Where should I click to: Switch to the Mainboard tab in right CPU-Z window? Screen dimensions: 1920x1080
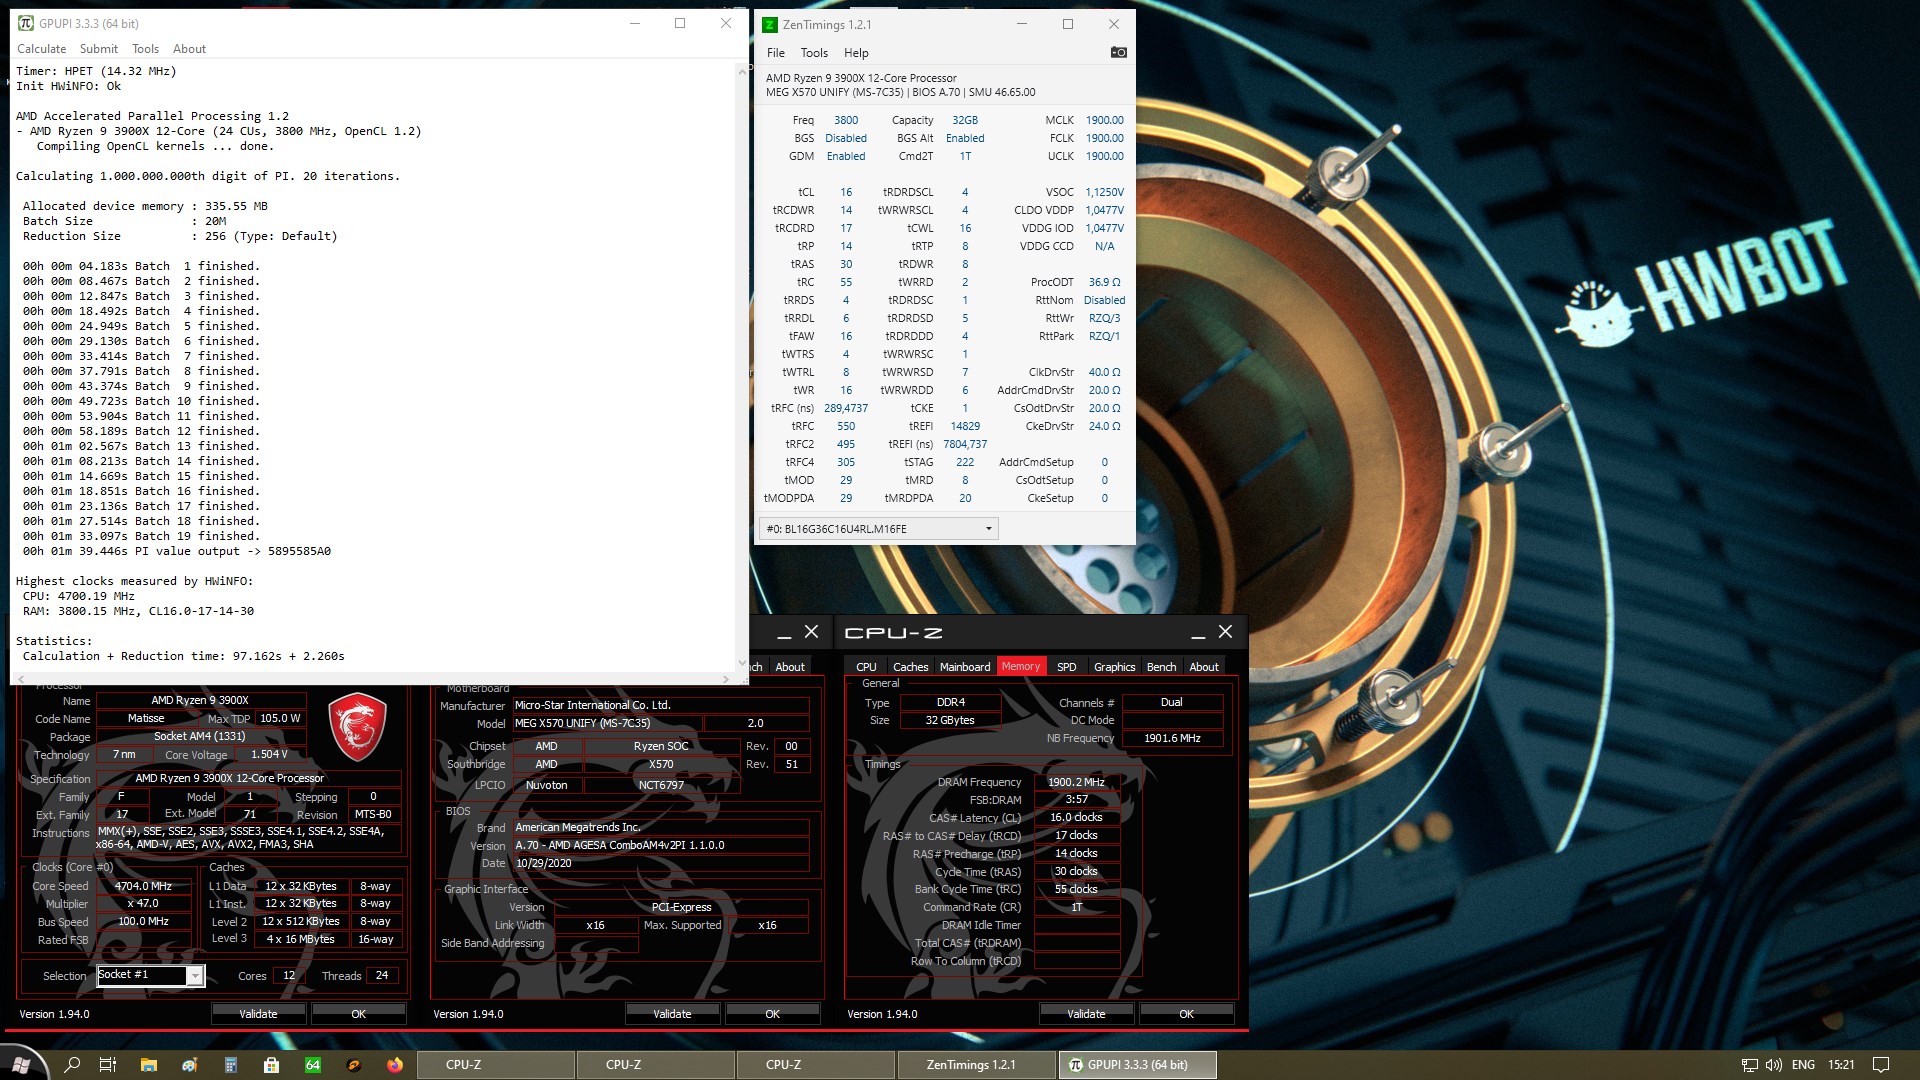[x=965, y=667]
